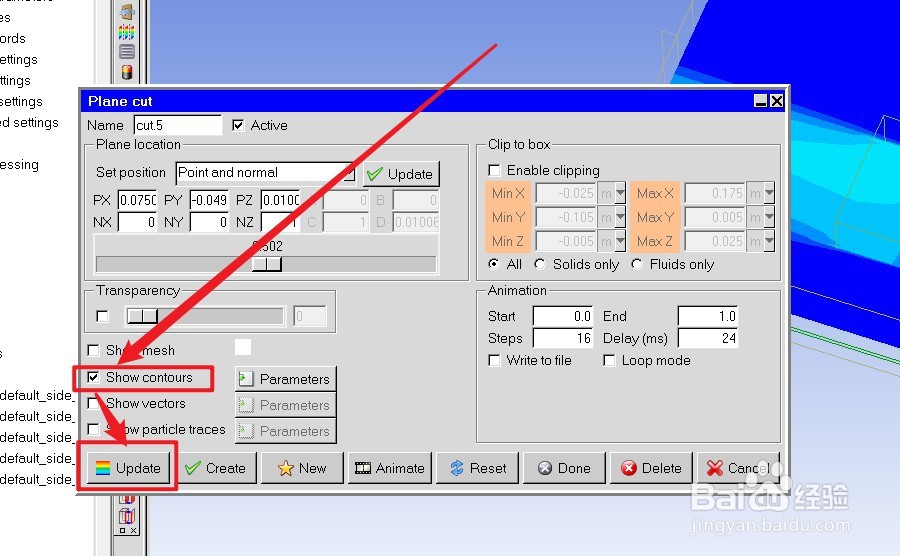Open the Set position combo box
Image resolution: width=900 pixels, height=556 pixels.
(265, 173)
